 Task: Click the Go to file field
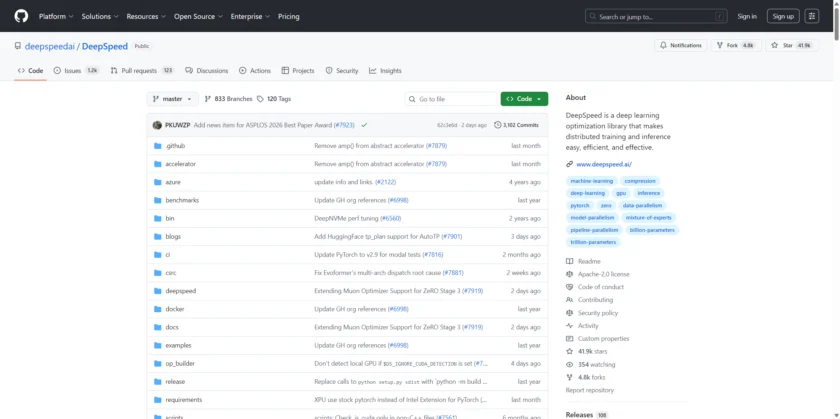coord(452,99)
